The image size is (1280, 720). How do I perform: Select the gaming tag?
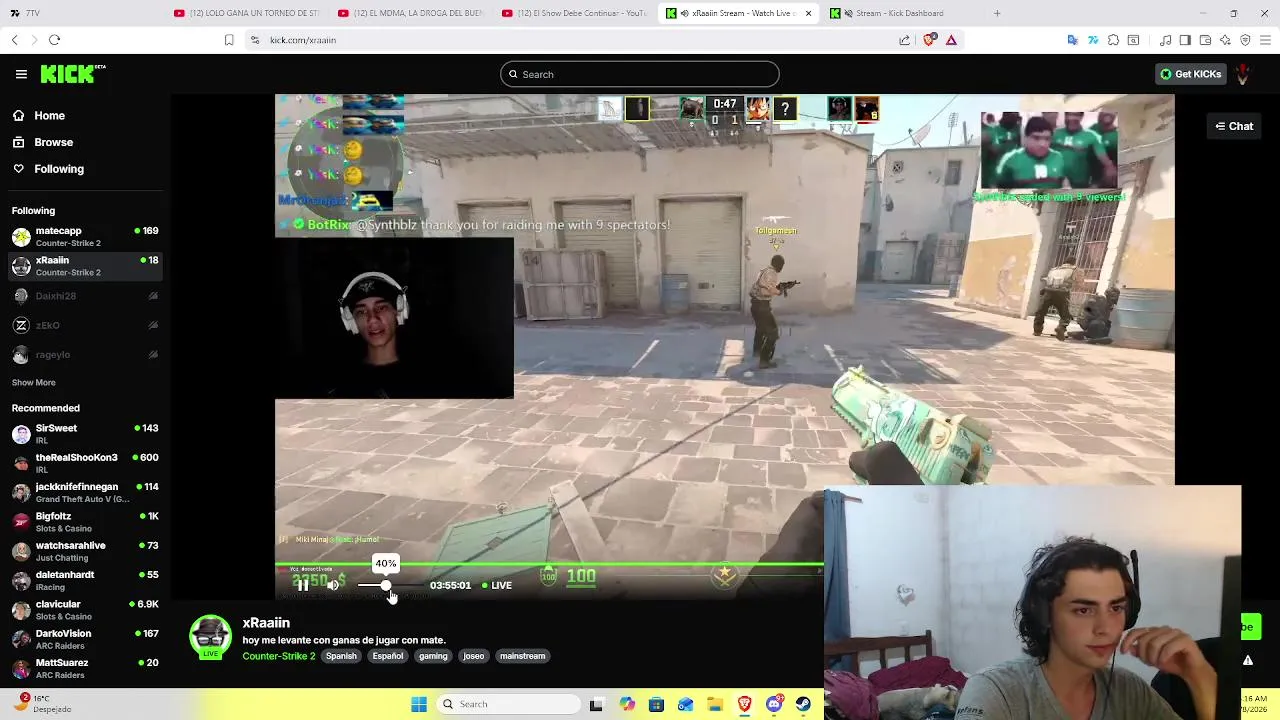[433, 657]
